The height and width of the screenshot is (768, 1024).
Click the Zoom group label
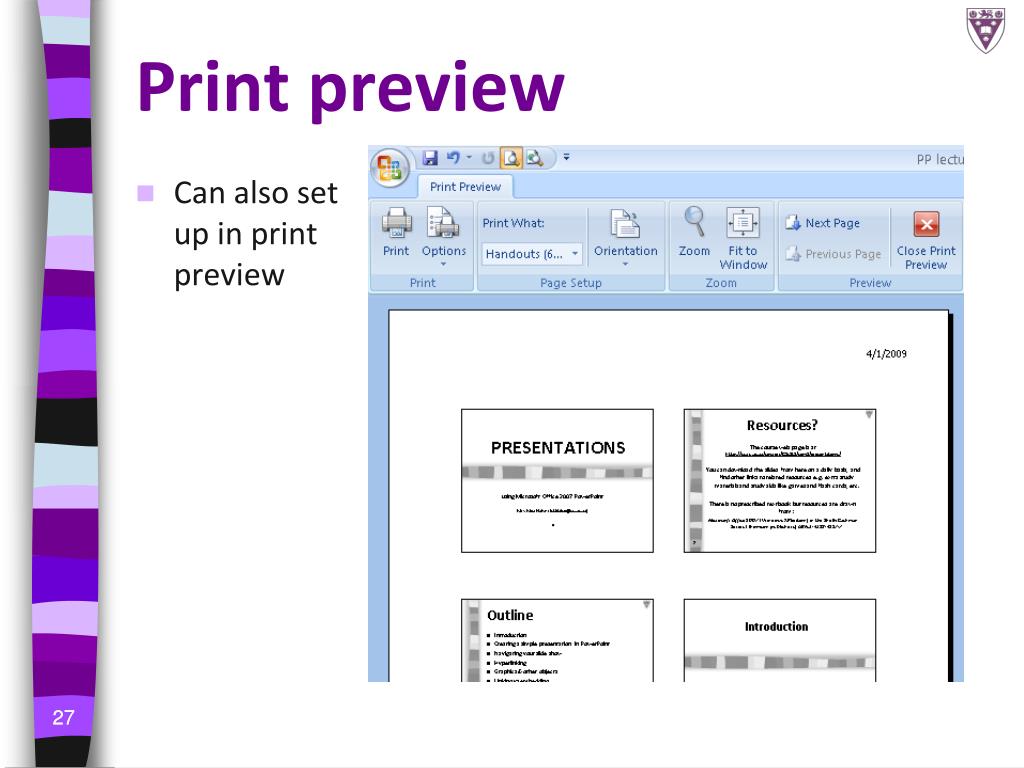click(x=721, y=283)
